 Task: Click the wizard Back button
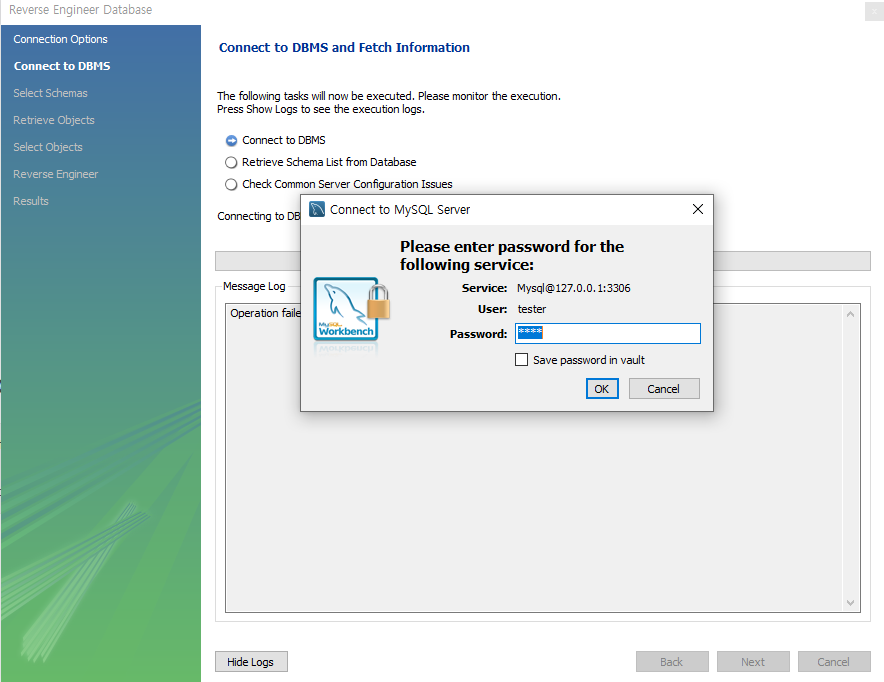[672, 662]
